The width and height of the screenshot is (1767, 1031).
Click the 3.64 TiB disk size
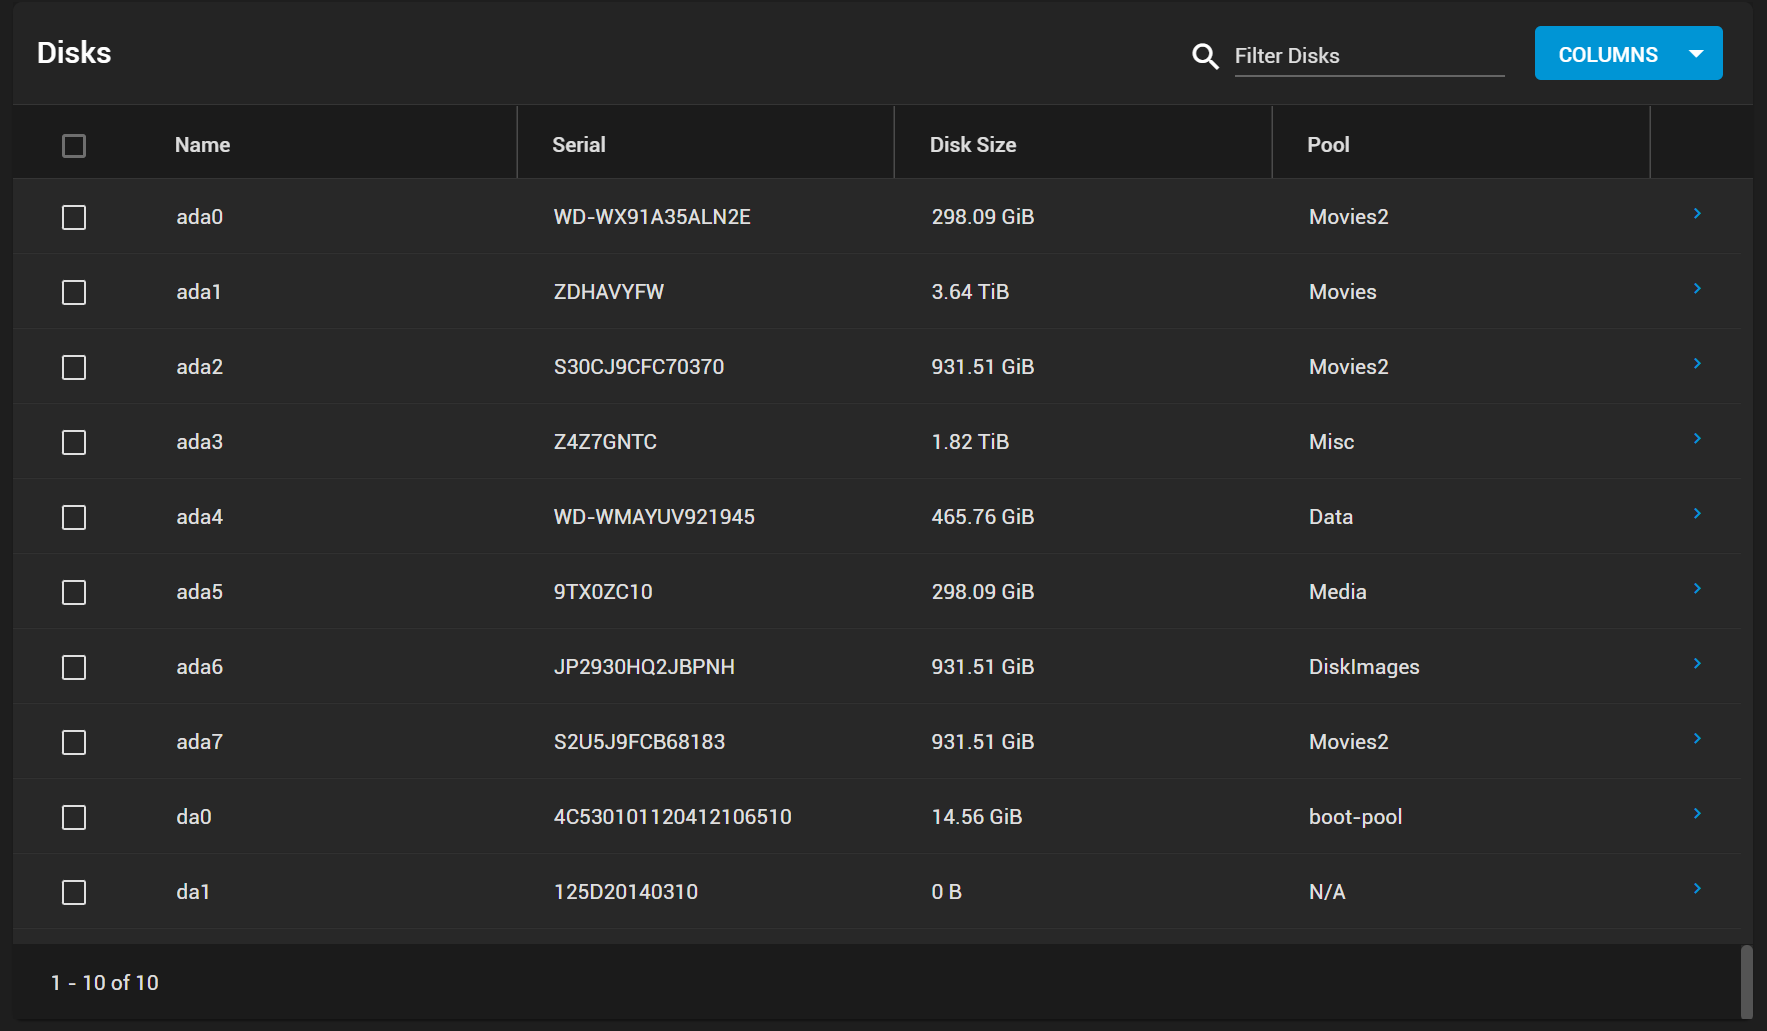[970, 292]
